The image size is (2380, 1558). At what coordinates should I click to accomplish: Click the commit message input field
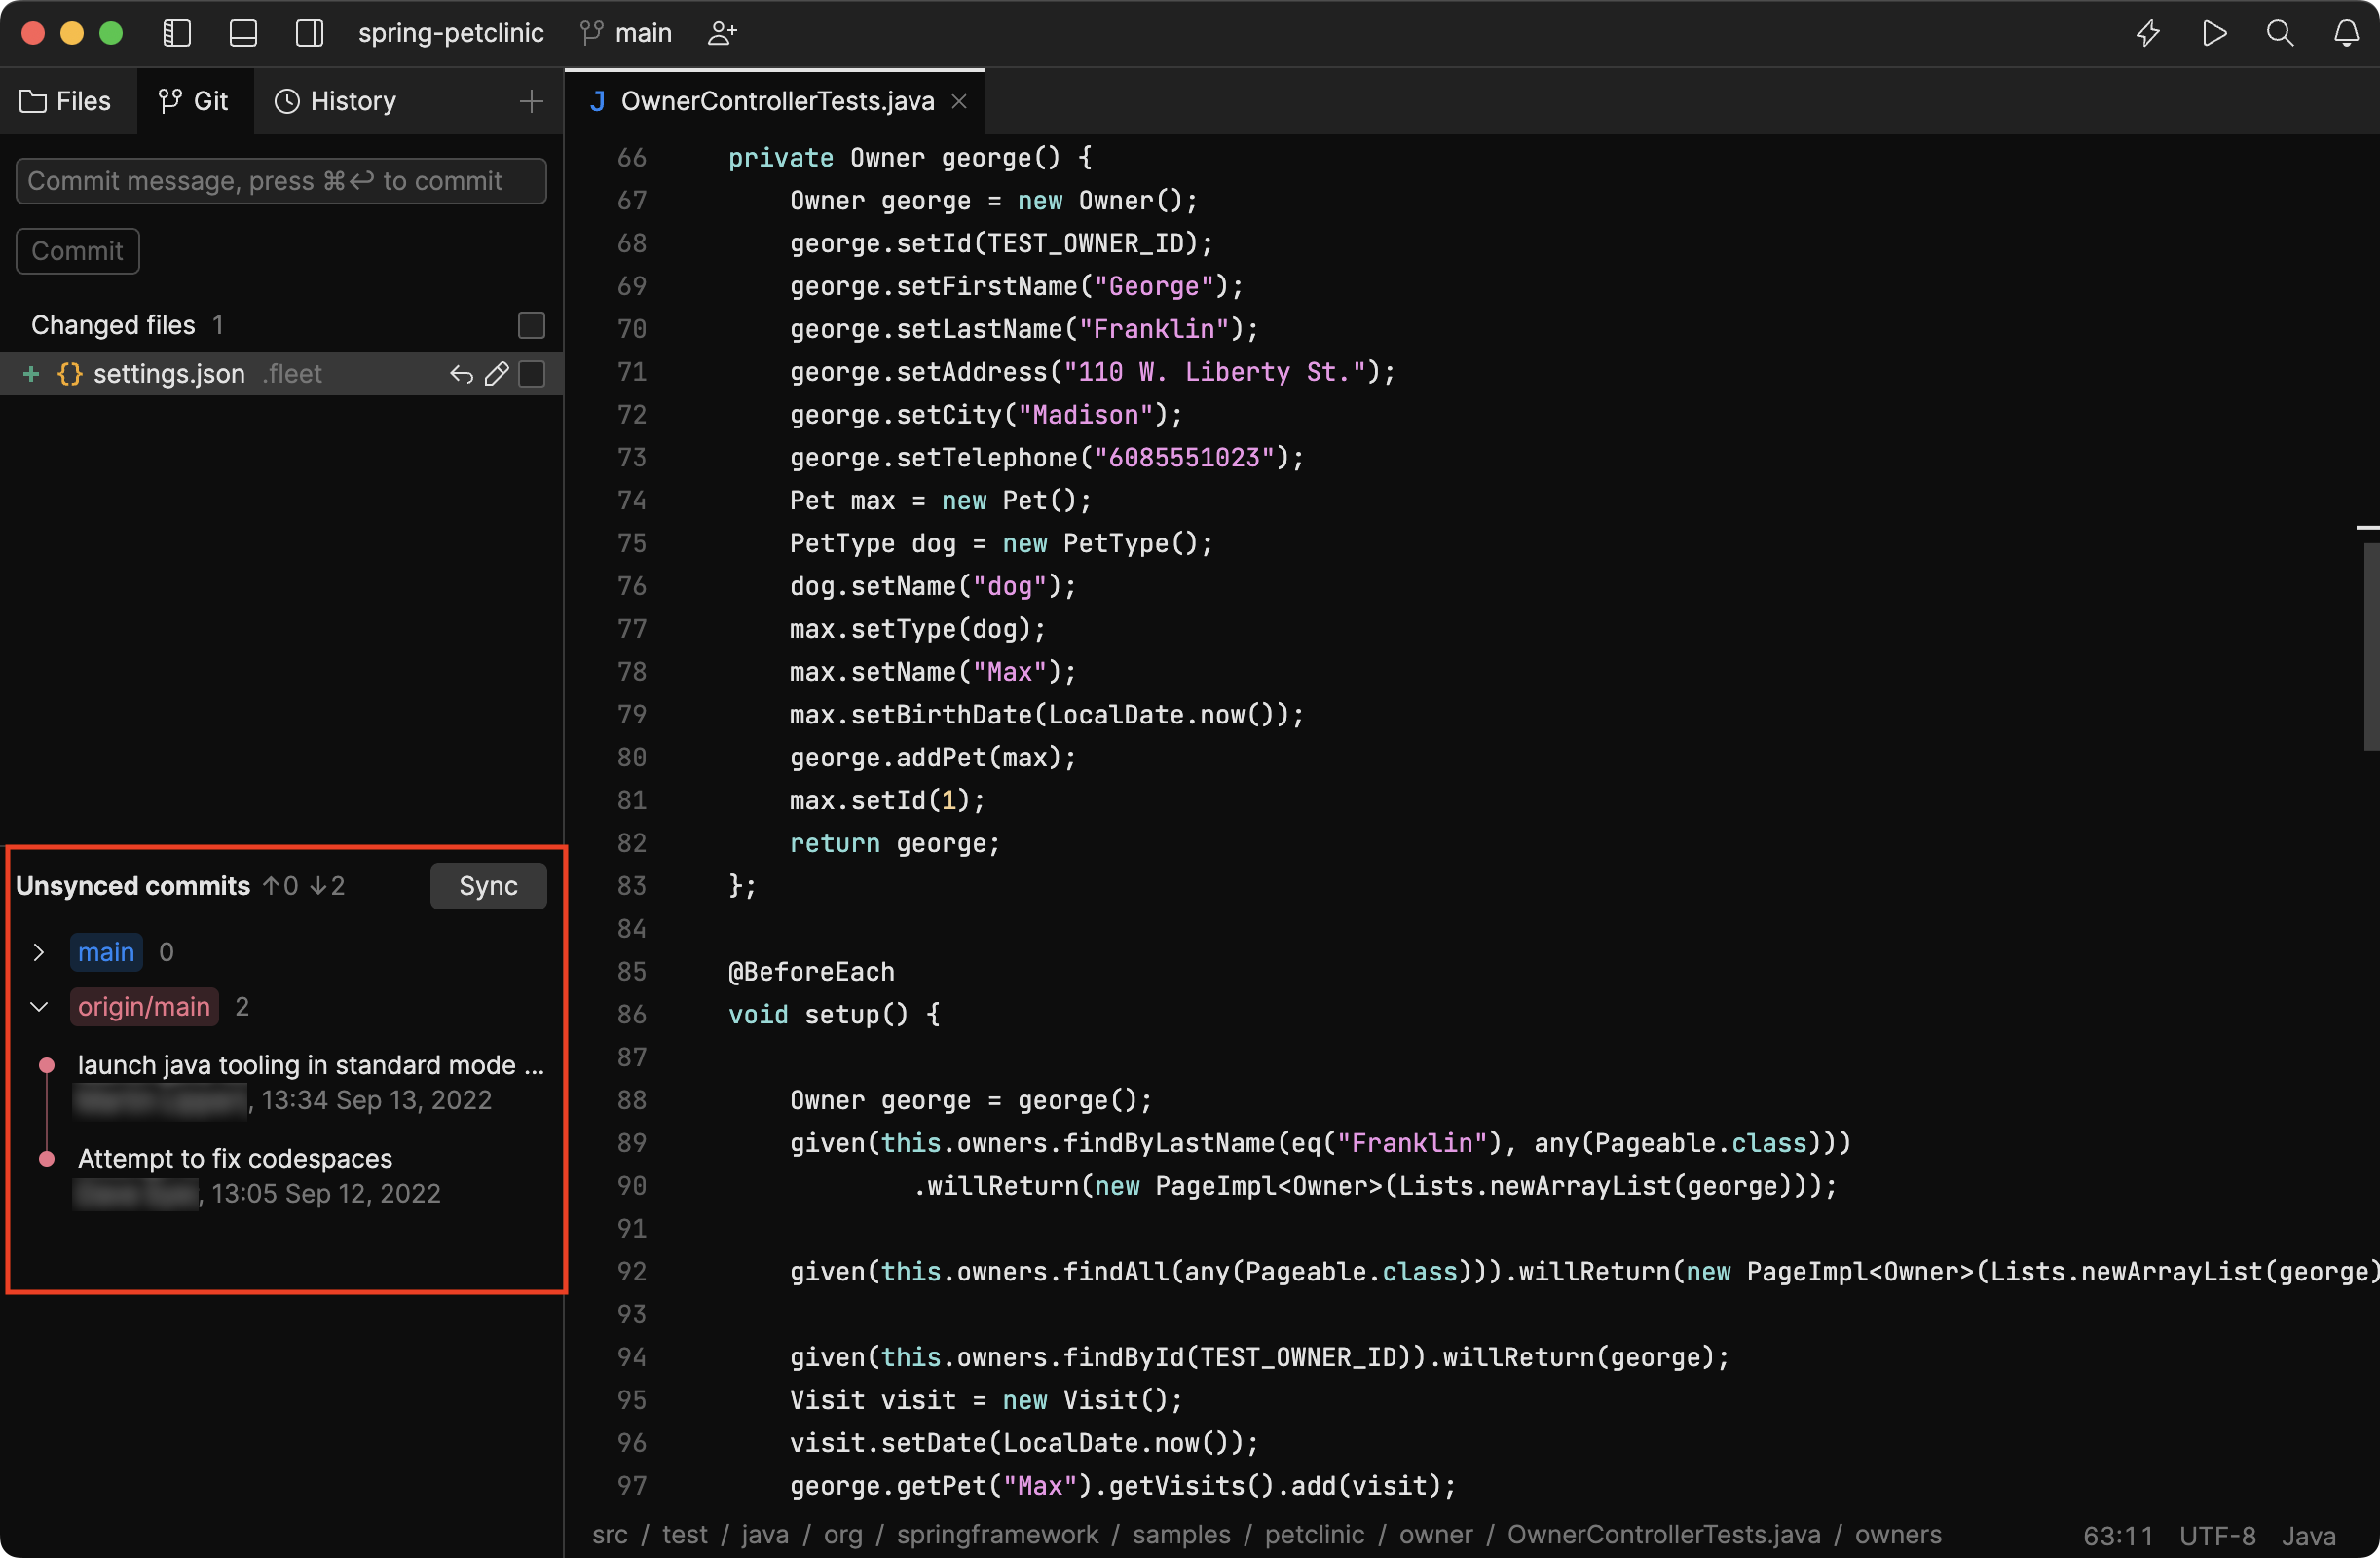click(280, 181)
